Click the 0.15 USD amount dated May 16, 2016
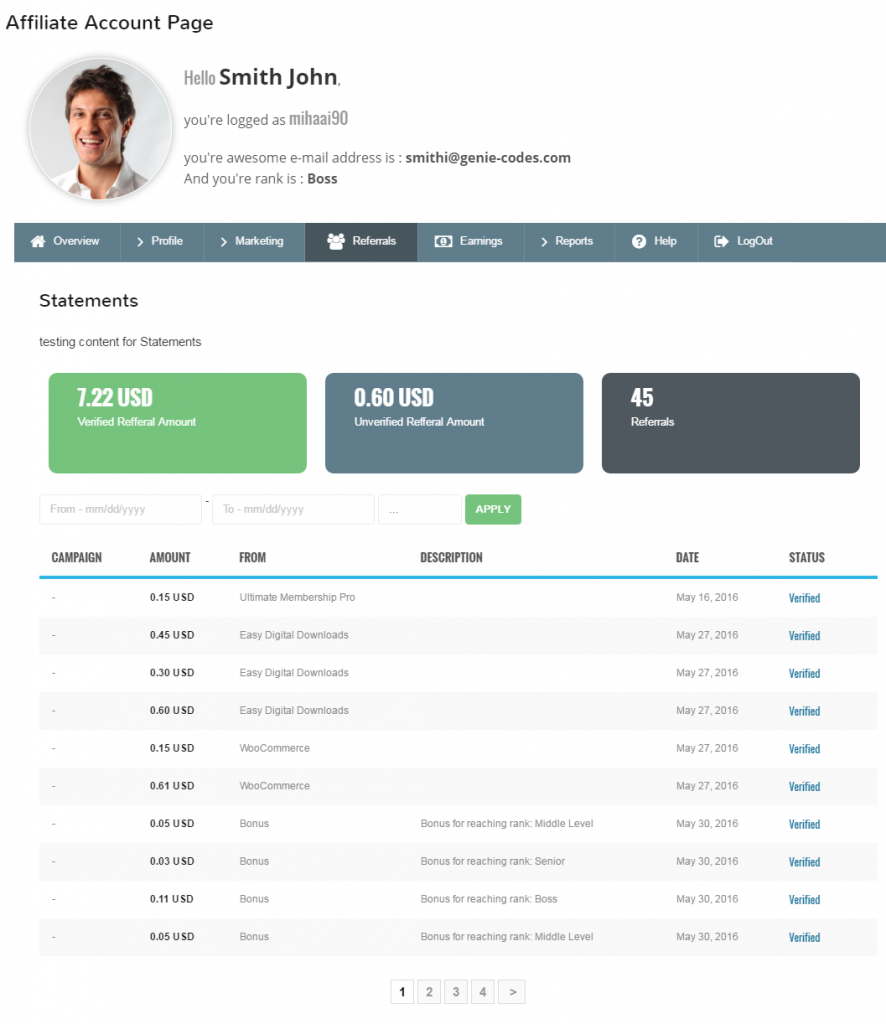 (172, 598)
